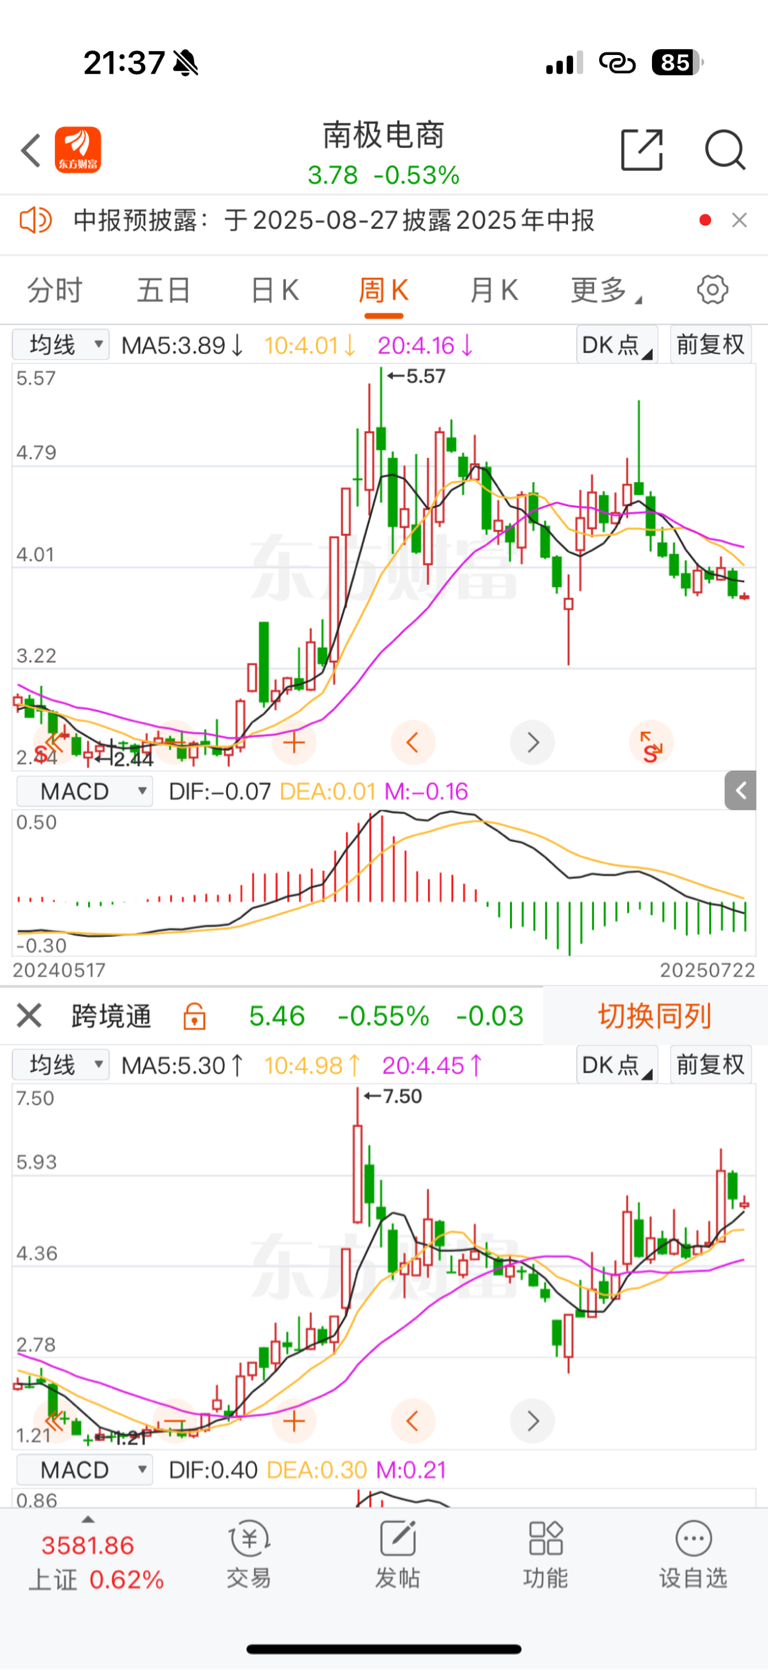Tap the orange lock icon beside 跨境通
This screenshot has width=769, height=1670.
tap(195, 1016)
